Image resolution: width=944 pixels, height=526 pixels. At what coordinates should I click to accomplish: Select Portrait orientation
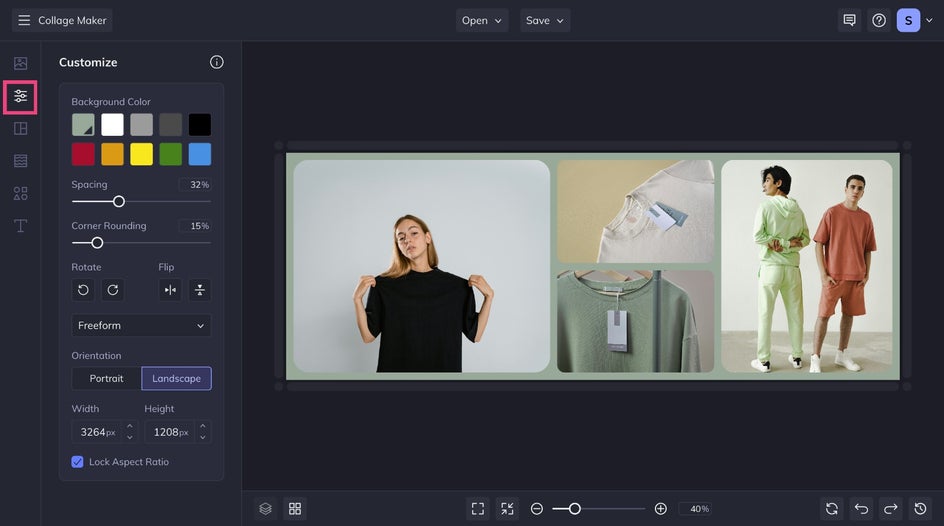coord(107,379)
